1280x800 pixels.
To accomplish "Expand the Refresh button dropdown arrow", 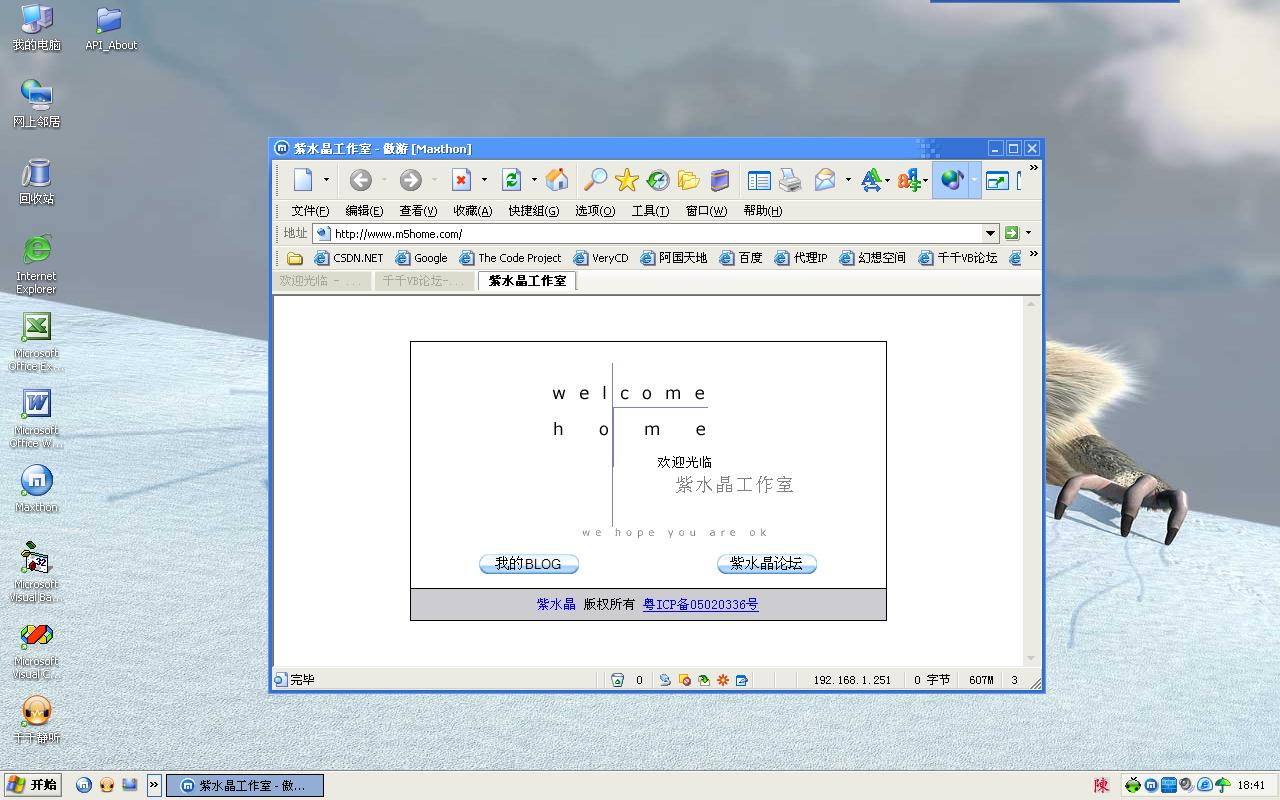I will click(534, 180).
